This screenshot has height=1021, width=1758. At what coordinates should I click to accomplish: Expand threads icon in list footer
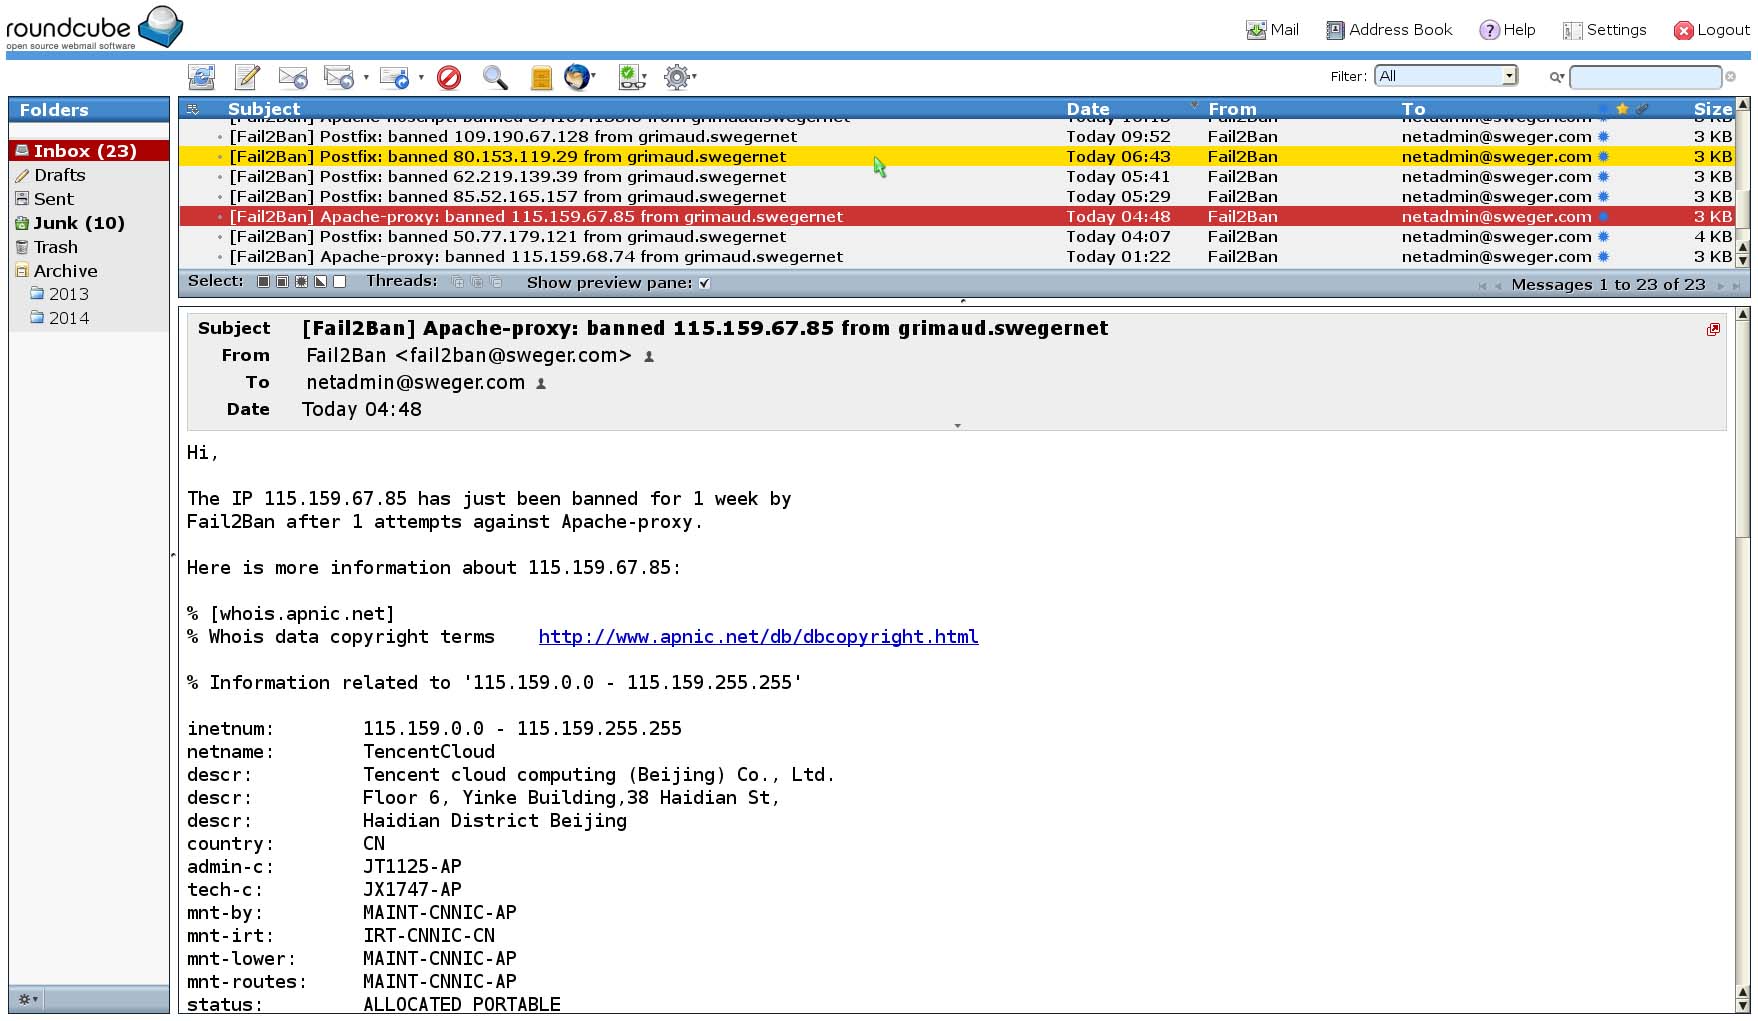pos(458,282)
